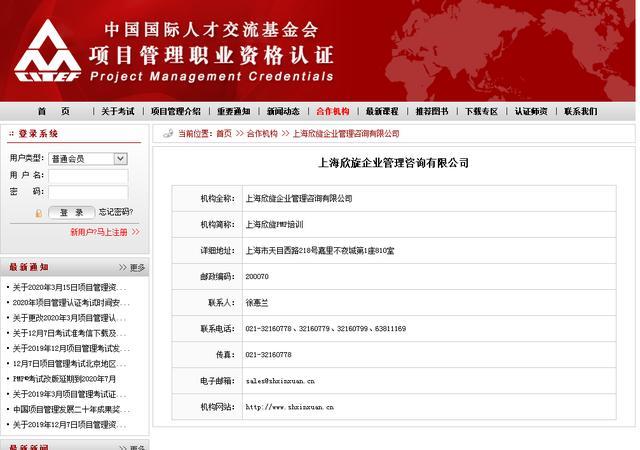This screenshot has width=640, height=450.
Task: Open notice 关于2019年3月项目管理考试证...
Action: coord(67,394)
